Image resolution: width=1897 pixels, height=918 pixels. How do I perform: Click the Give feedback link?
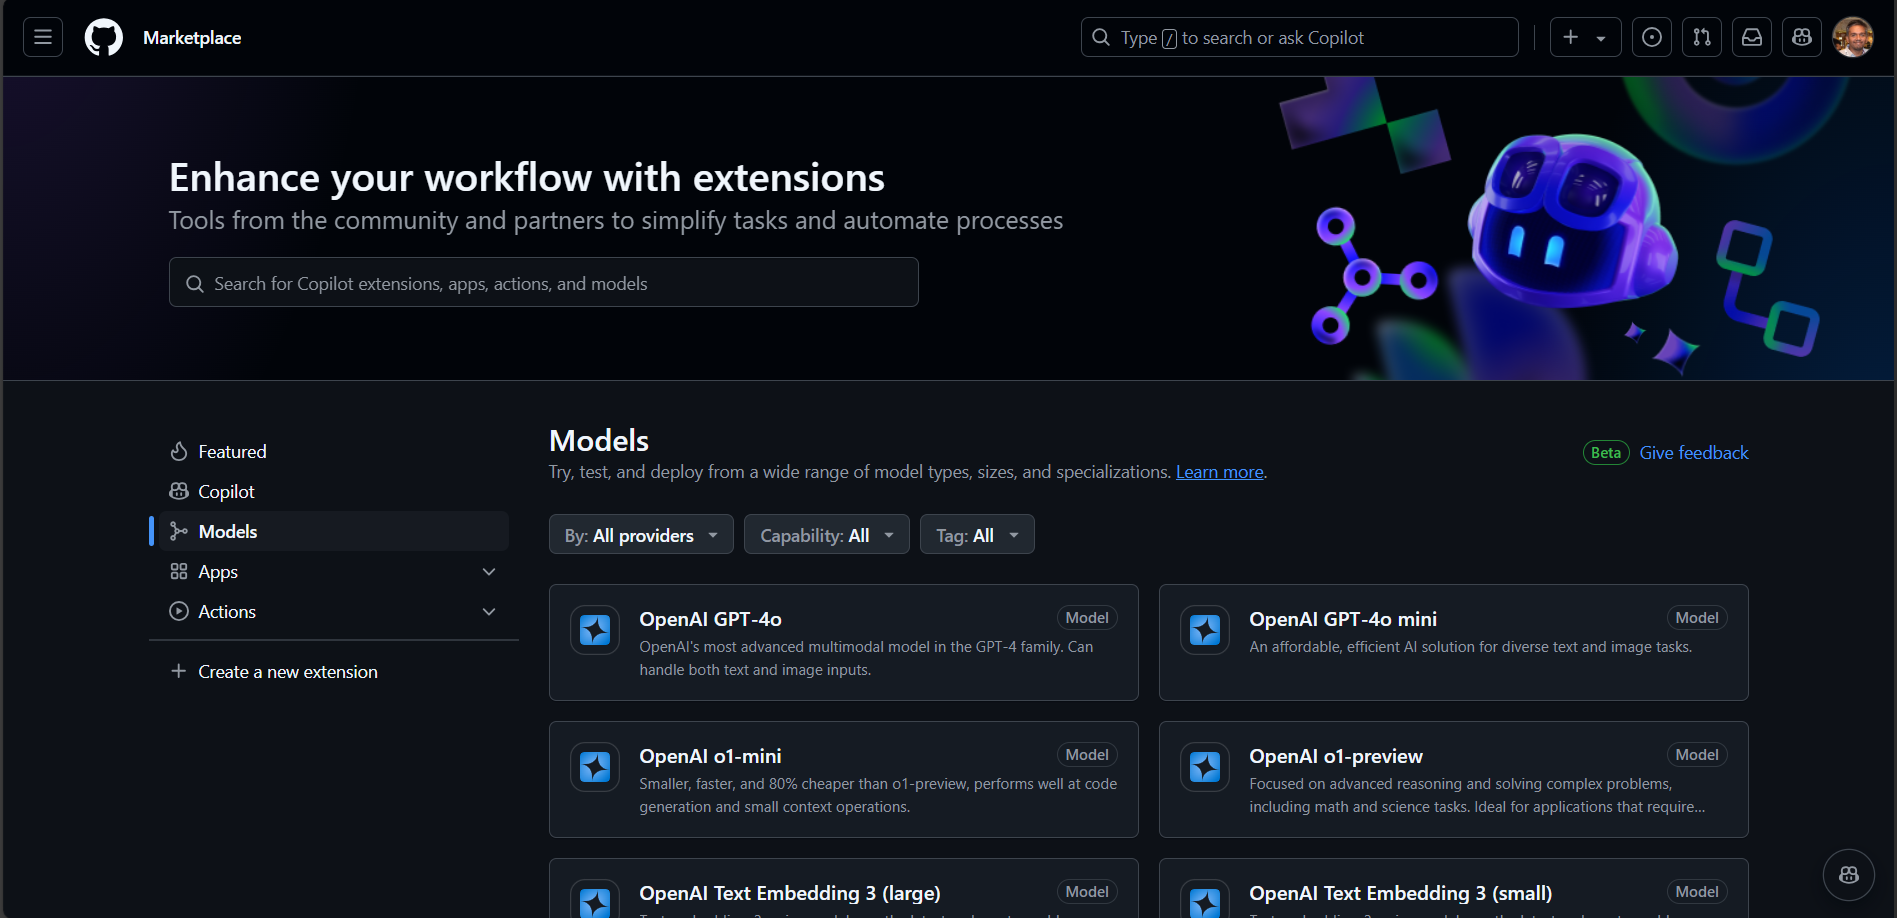1694,453
